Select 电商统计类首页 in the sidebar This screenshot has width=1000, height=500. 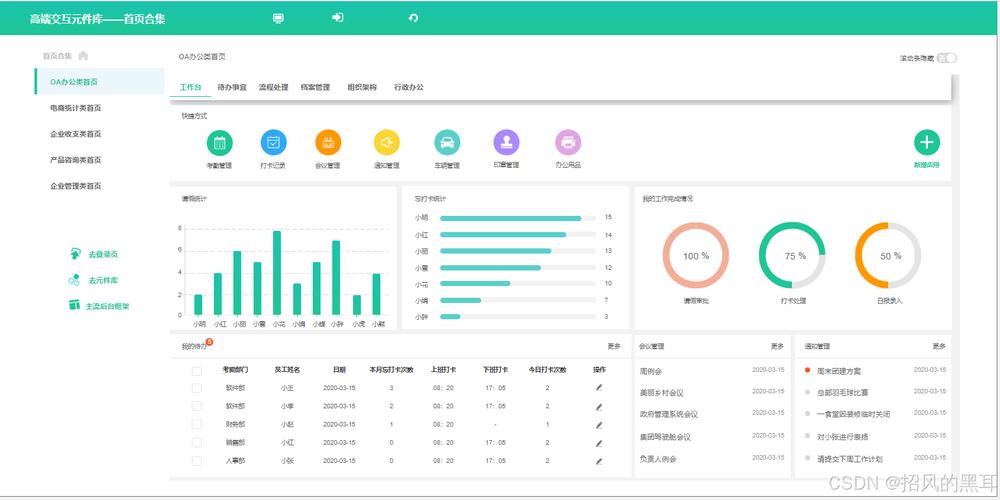[76, 108]
